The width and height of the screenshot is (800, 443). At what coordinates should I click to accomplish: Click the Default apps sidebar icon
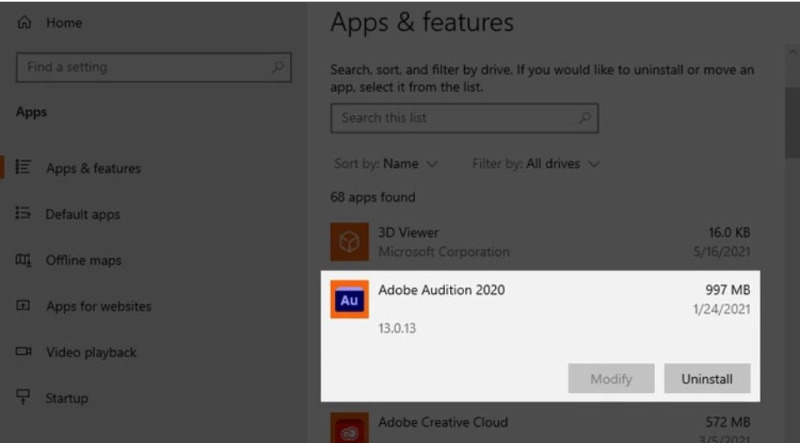[24, 214]
